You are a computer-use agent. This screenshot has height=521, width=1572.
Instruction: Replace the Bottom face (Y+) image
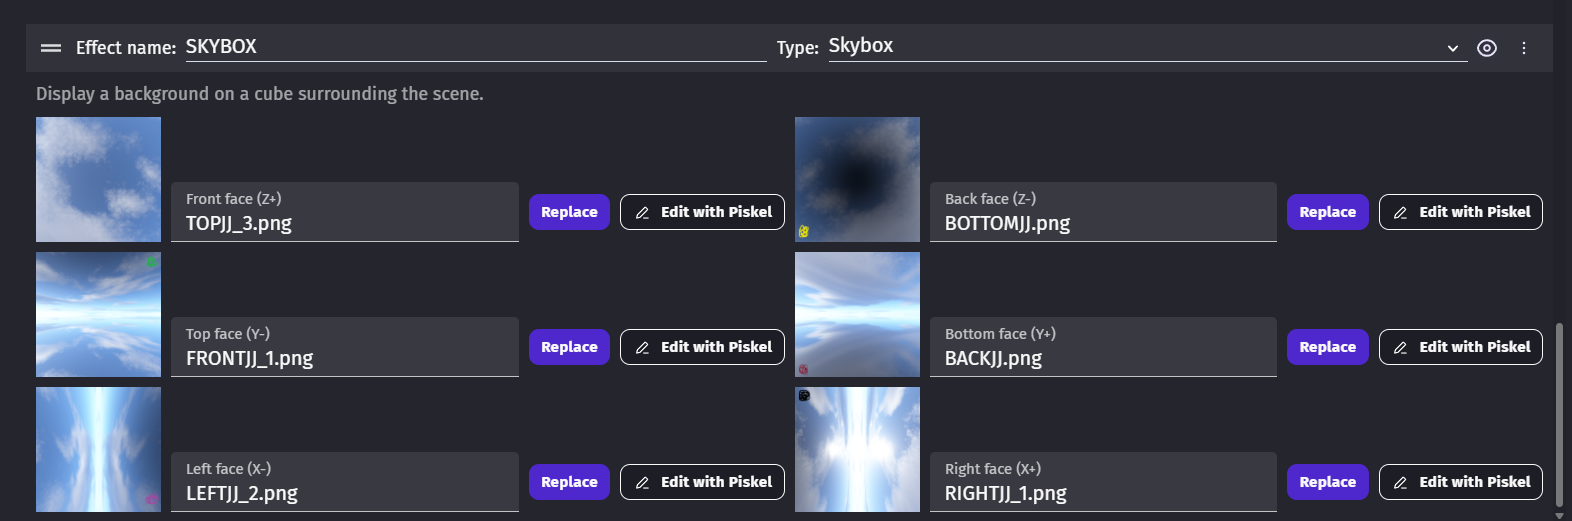coord(1327,347)
